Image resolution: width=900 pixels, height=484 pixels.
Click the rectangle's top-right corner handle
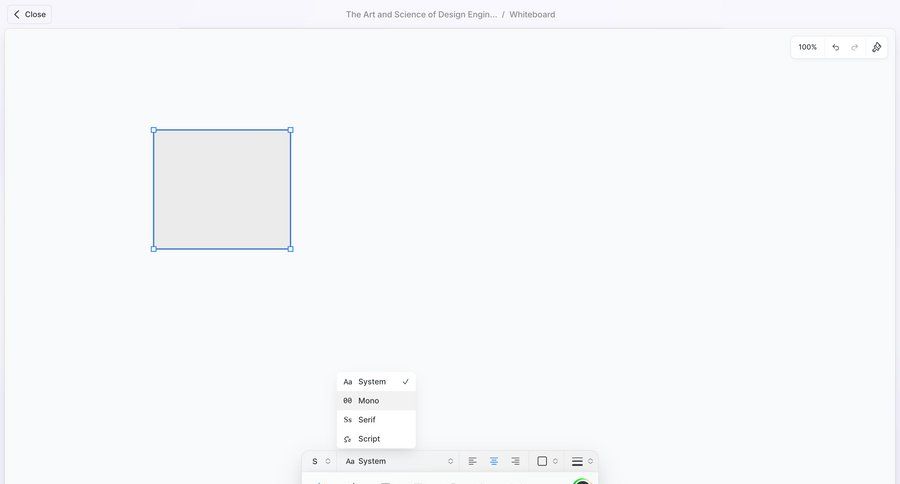pos(290,130)
